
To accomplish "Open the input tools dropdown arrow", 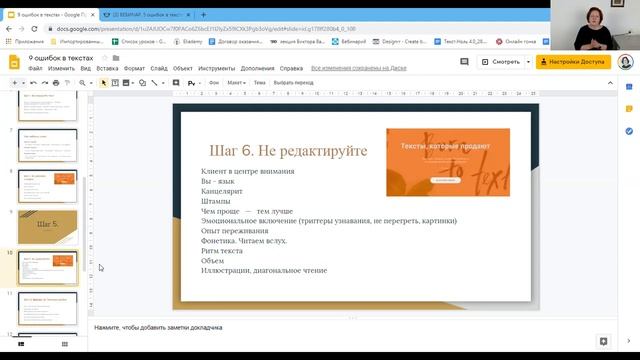I will [x=200, y=83].
